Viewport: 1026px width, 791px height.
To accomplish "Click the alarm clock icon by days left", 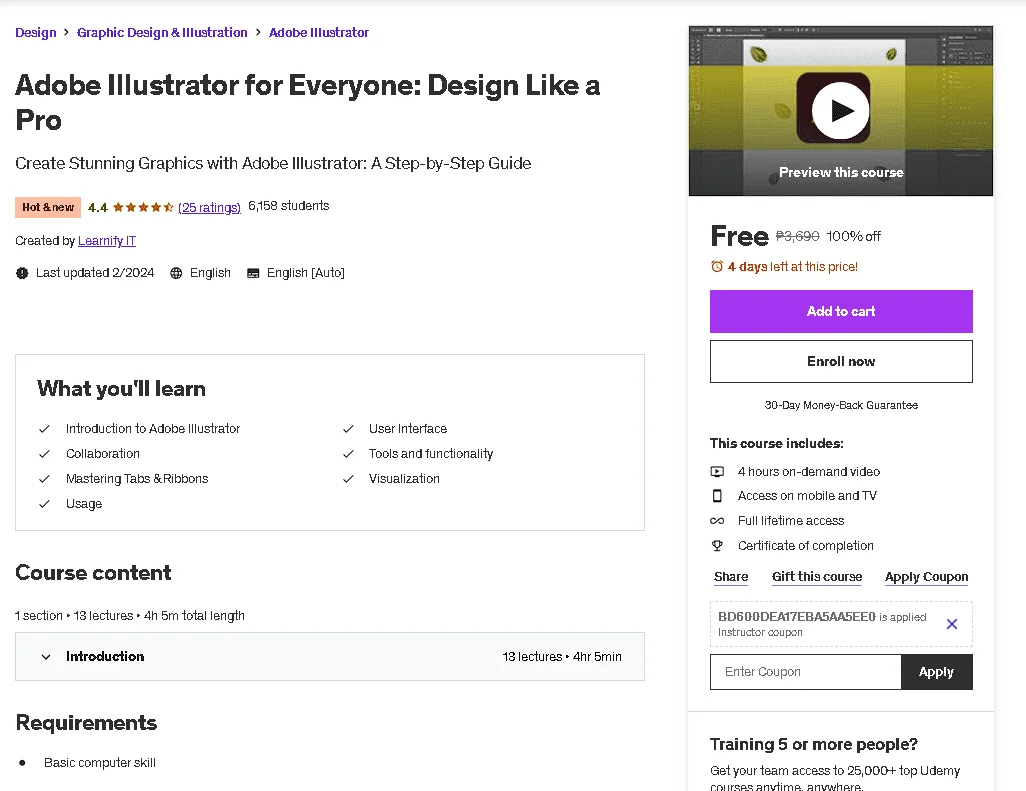I will point(717,266).
